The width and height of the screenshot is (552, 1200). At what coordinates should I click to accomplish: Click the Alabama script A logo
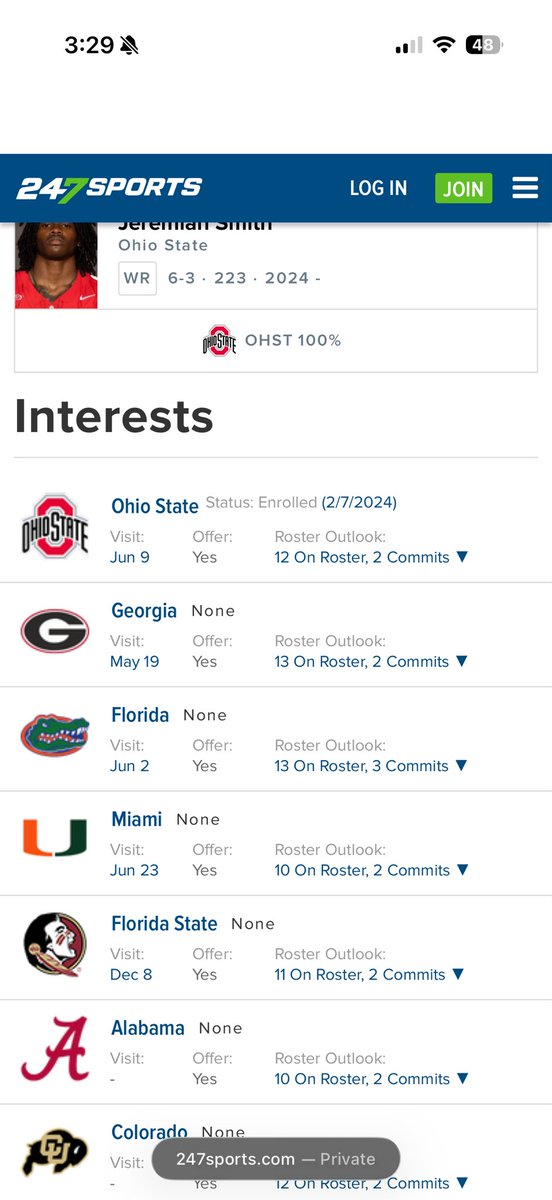click(55, 1049)
